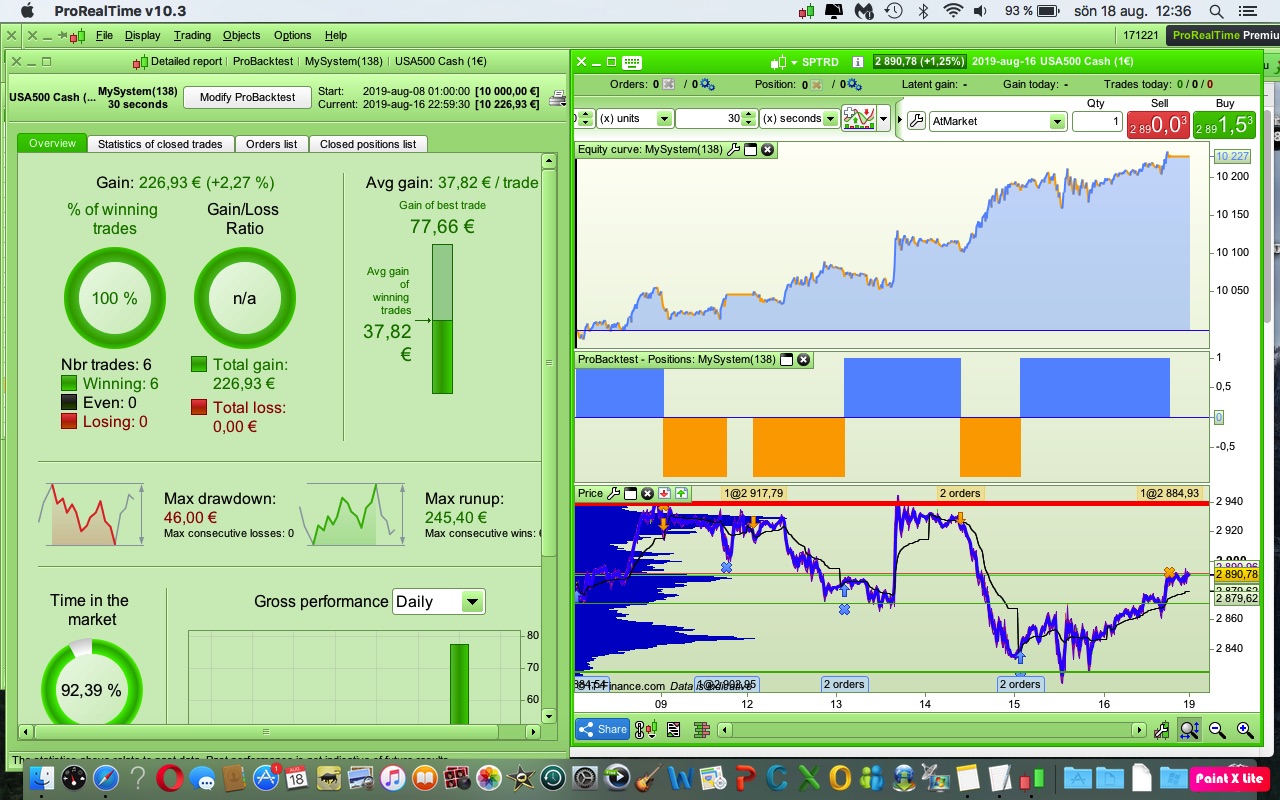Image resolution: width=1280 pixels, height=800 pixels.
Task: Switch to Statistics of closed trades tab
Action: pos(160,144)
